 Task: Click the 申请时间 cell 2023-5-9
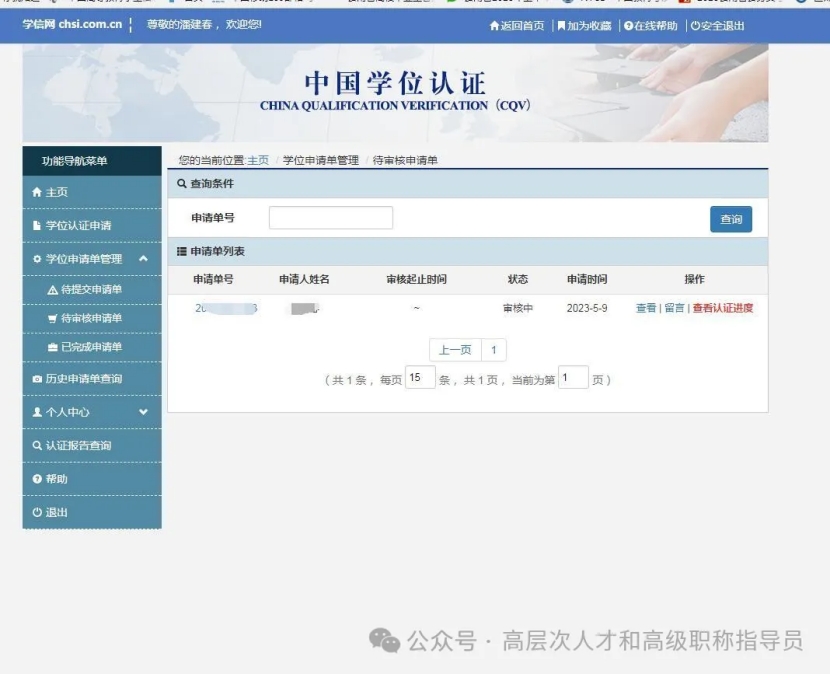pos(587,308)
